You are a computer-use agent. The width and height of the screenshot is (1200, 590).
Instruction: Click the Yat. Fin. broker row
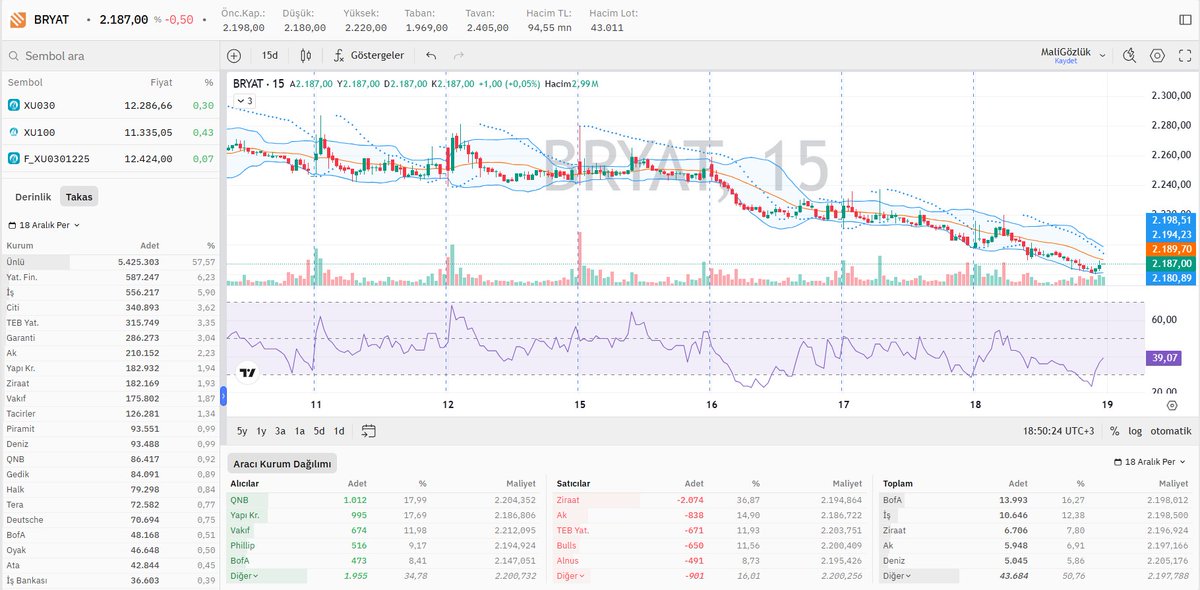click(x=109, y=277)
